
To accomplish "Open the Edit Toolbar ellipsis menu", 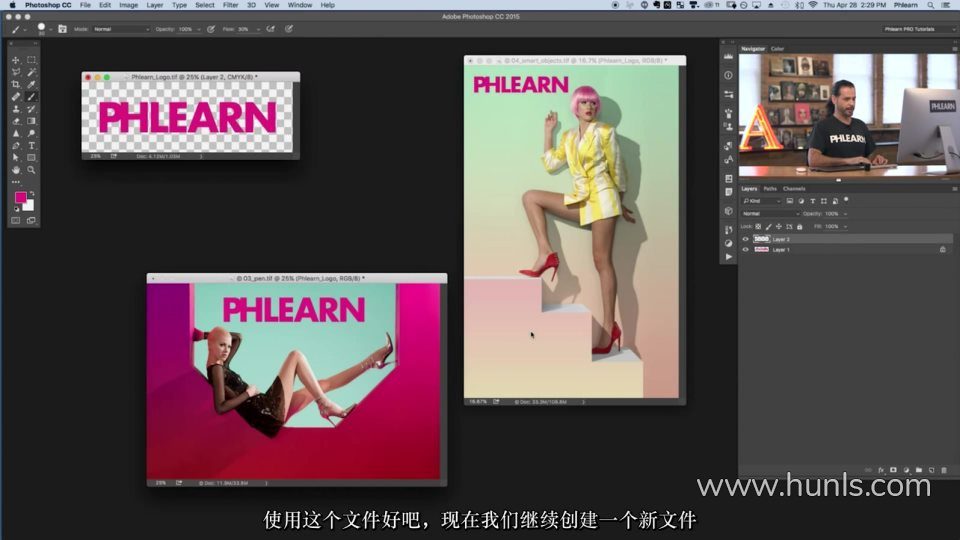I will pos(16,182).
